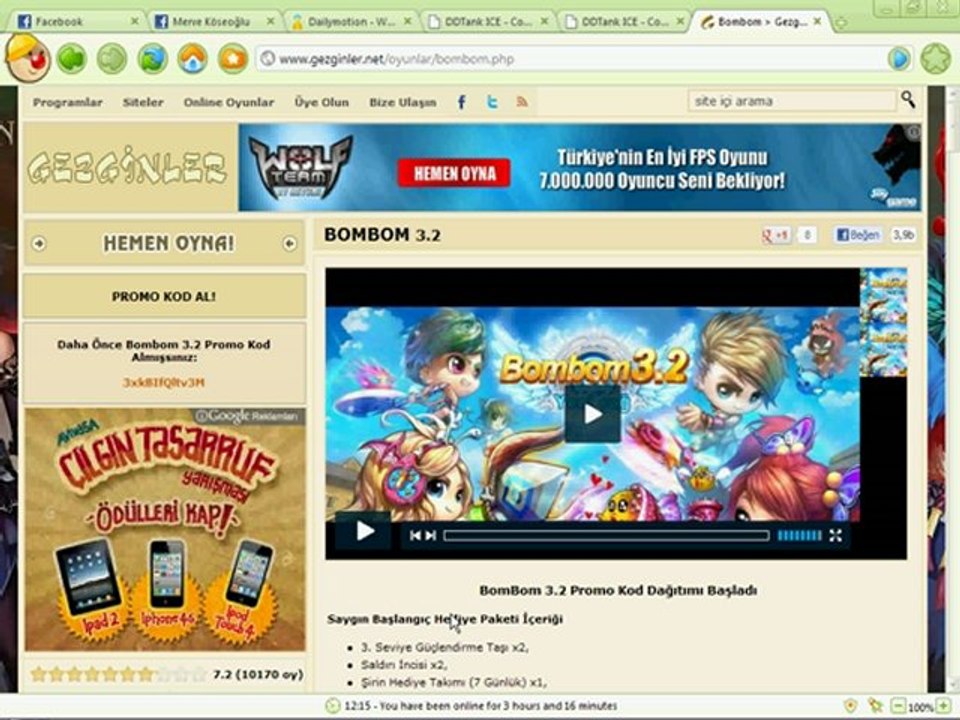Adjust the video volume bar
Viewport: 960px width, 720px height.
point(800,536)
